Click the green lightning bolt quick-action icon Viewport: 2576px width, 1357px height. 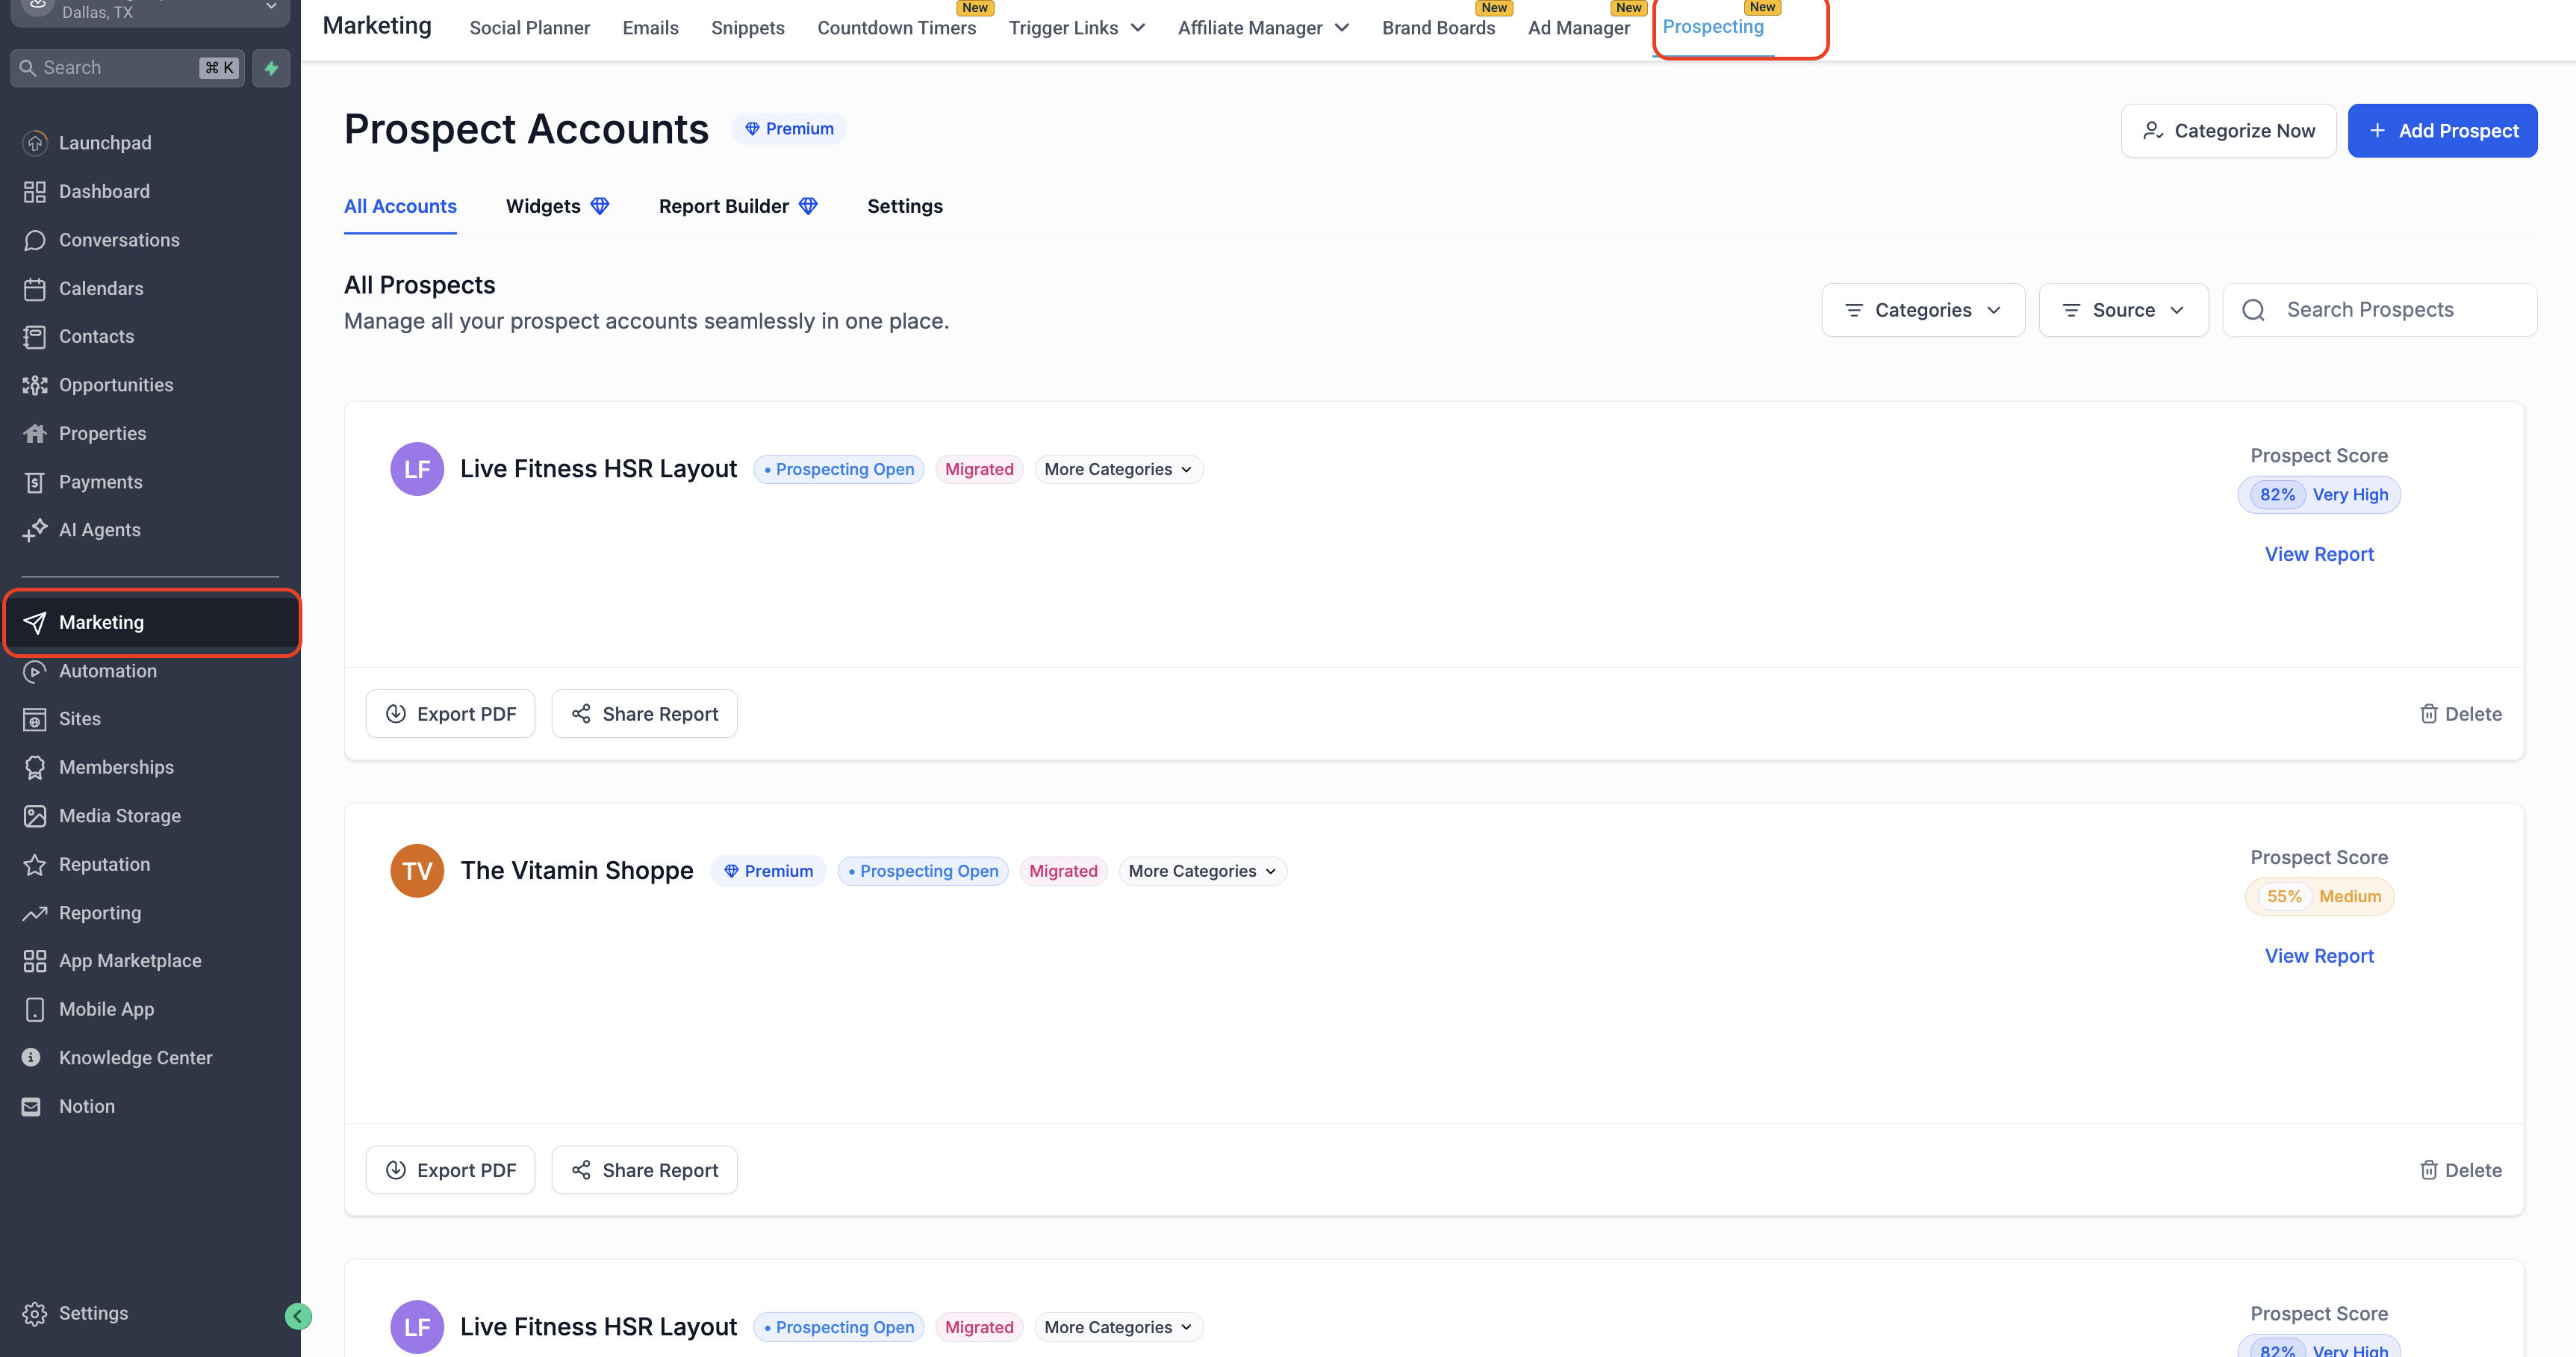(271, 68)
